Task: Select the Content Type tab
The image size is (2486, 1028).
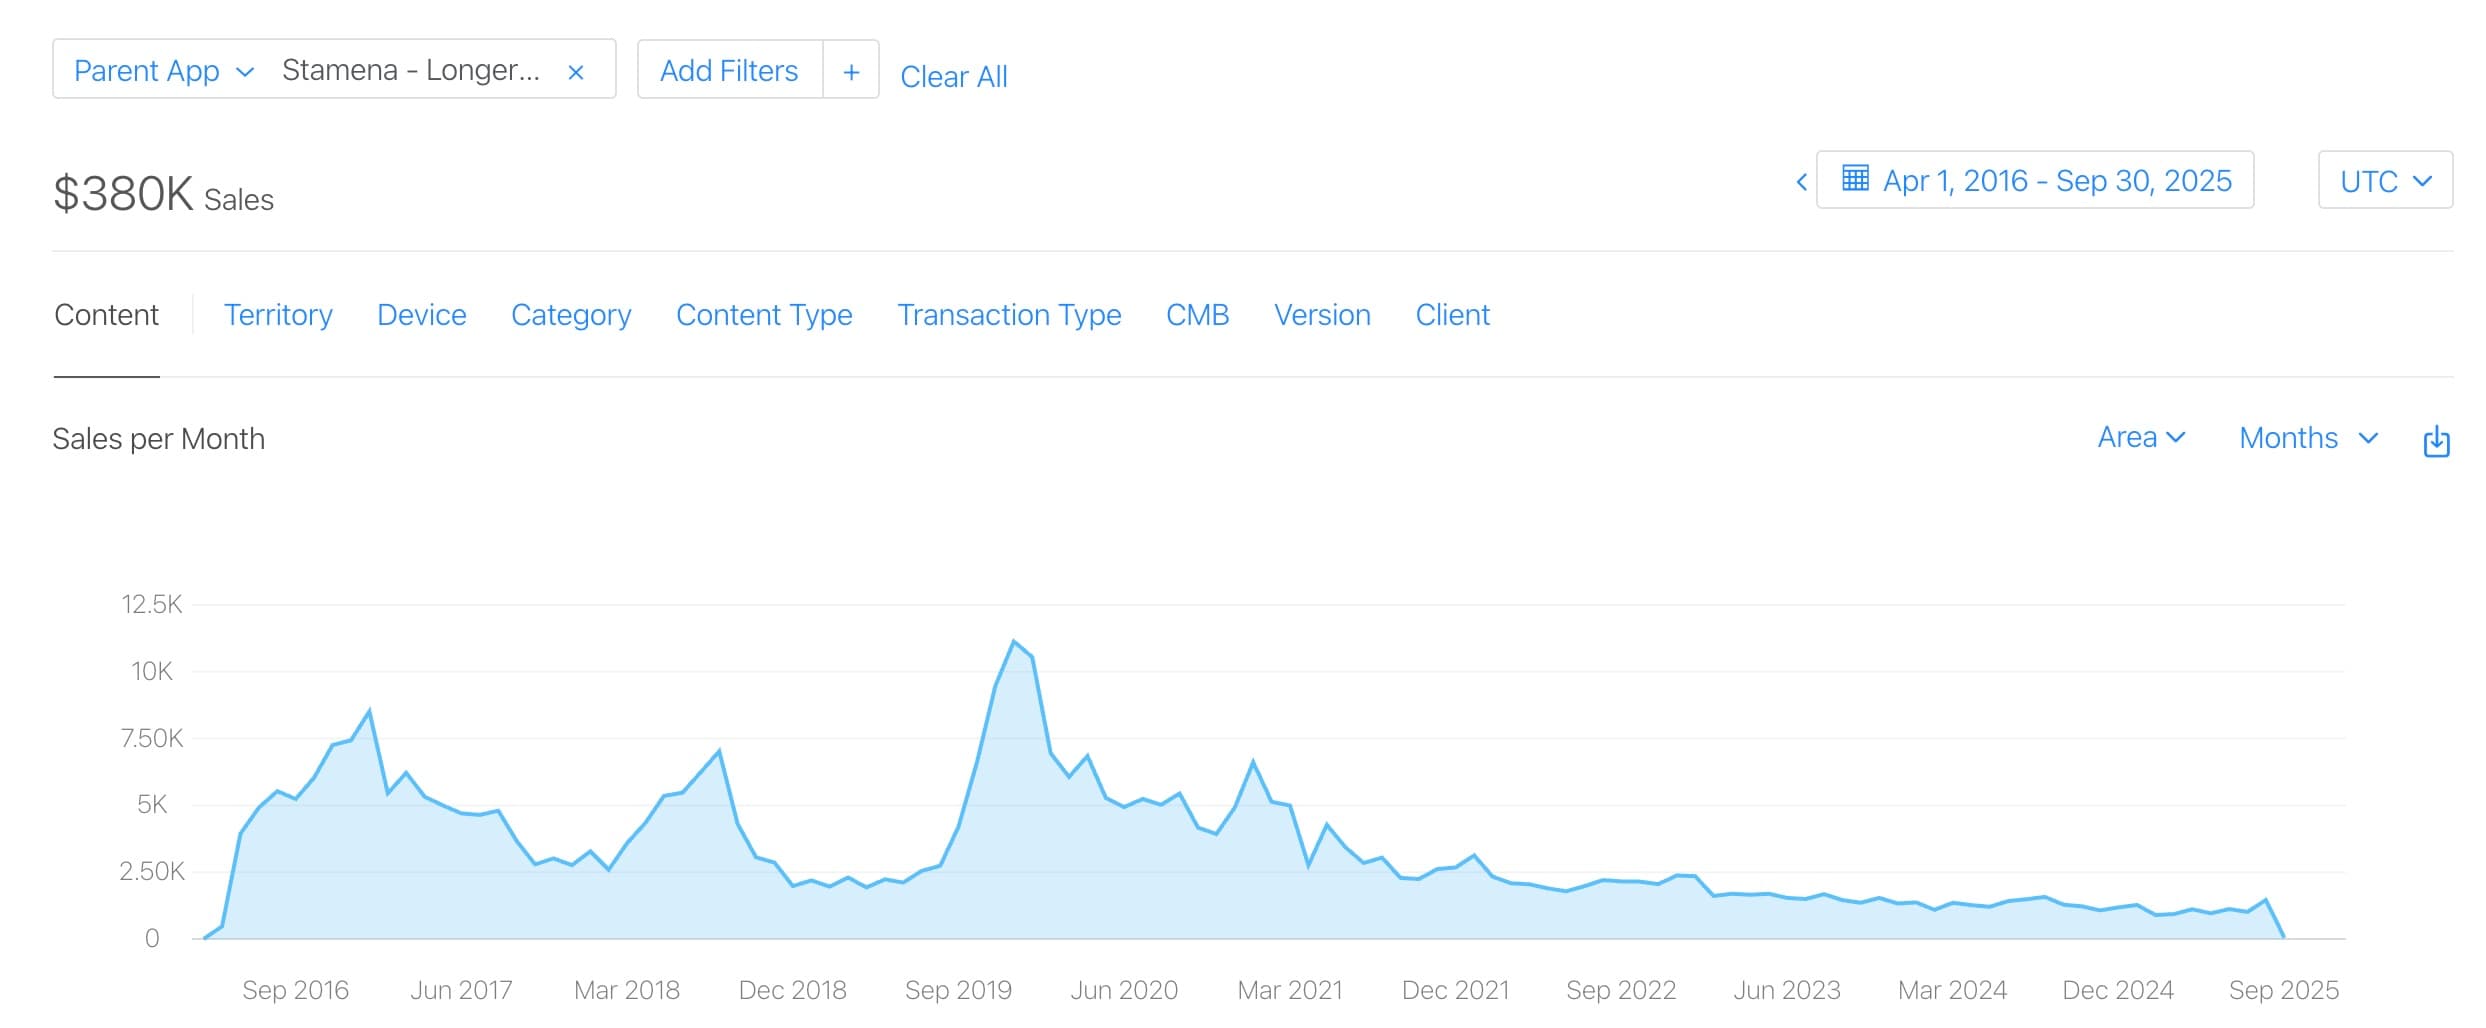Action: coord(764,315)
